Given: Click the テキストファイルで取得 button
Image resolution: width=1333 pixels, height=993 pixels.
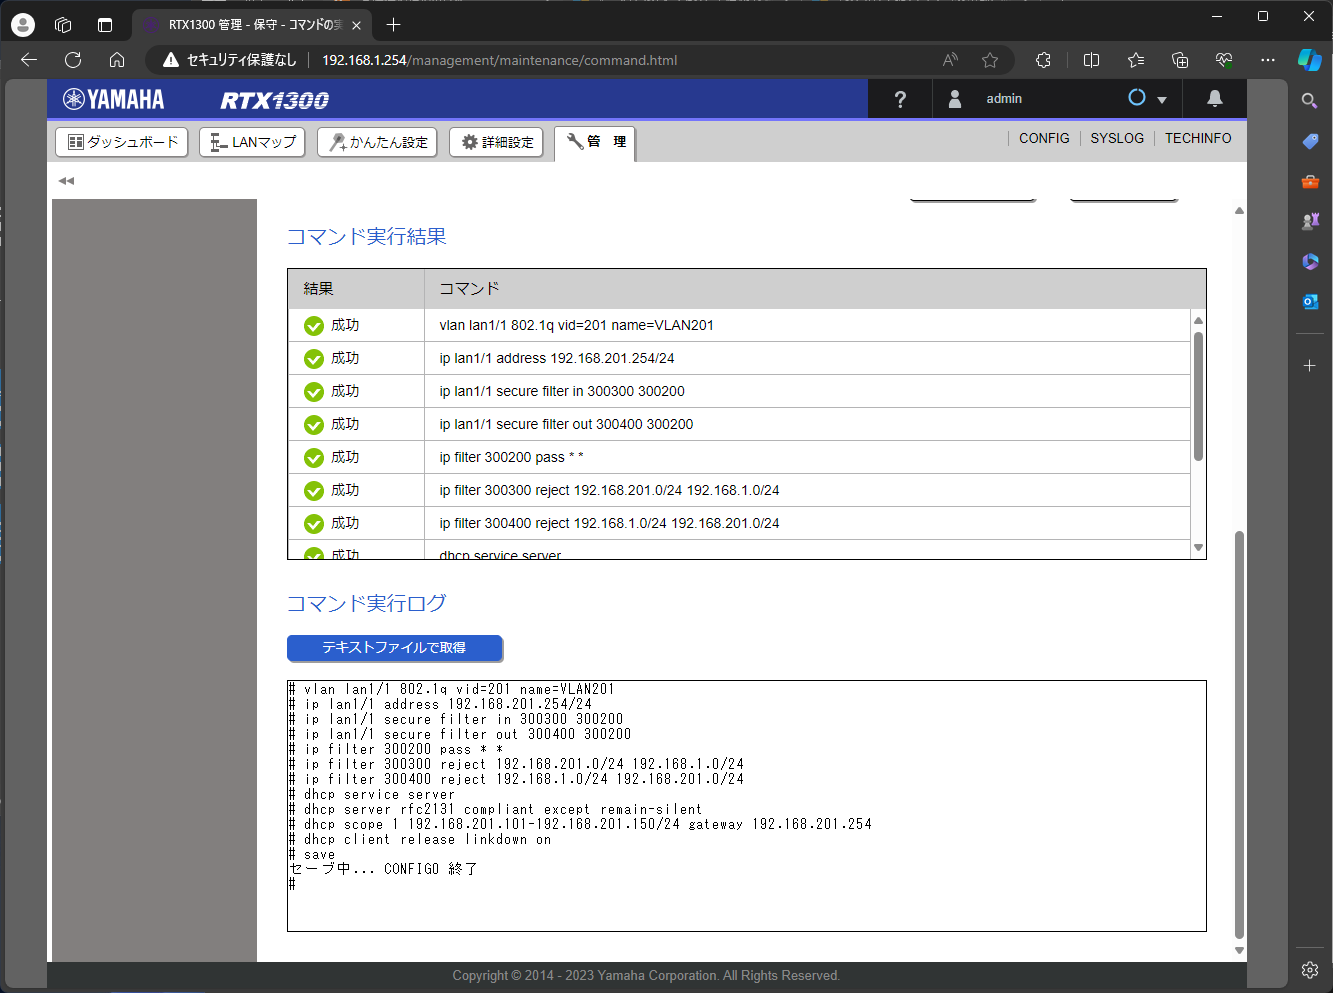Looking at the screenshot, I should (x=395, y=648).
